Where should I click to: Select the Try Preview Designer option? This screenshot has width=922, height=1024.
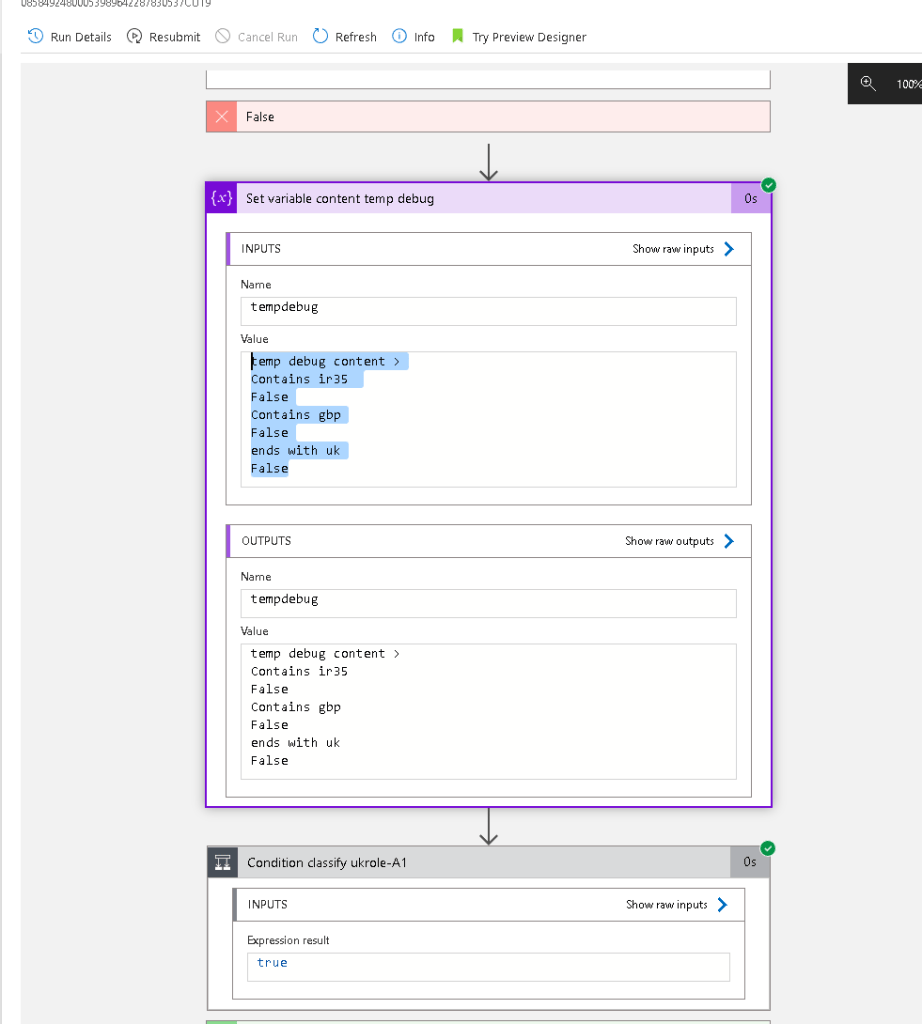(x=529, y=37)
